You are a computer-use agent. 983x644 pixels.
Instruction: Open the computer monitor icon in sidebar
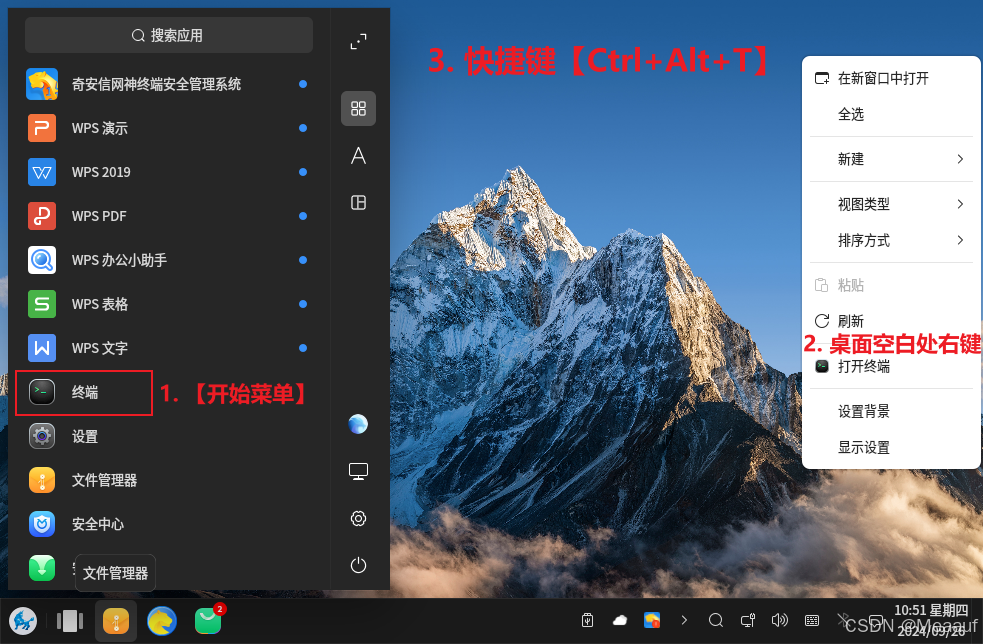click(x=359, y=472)
